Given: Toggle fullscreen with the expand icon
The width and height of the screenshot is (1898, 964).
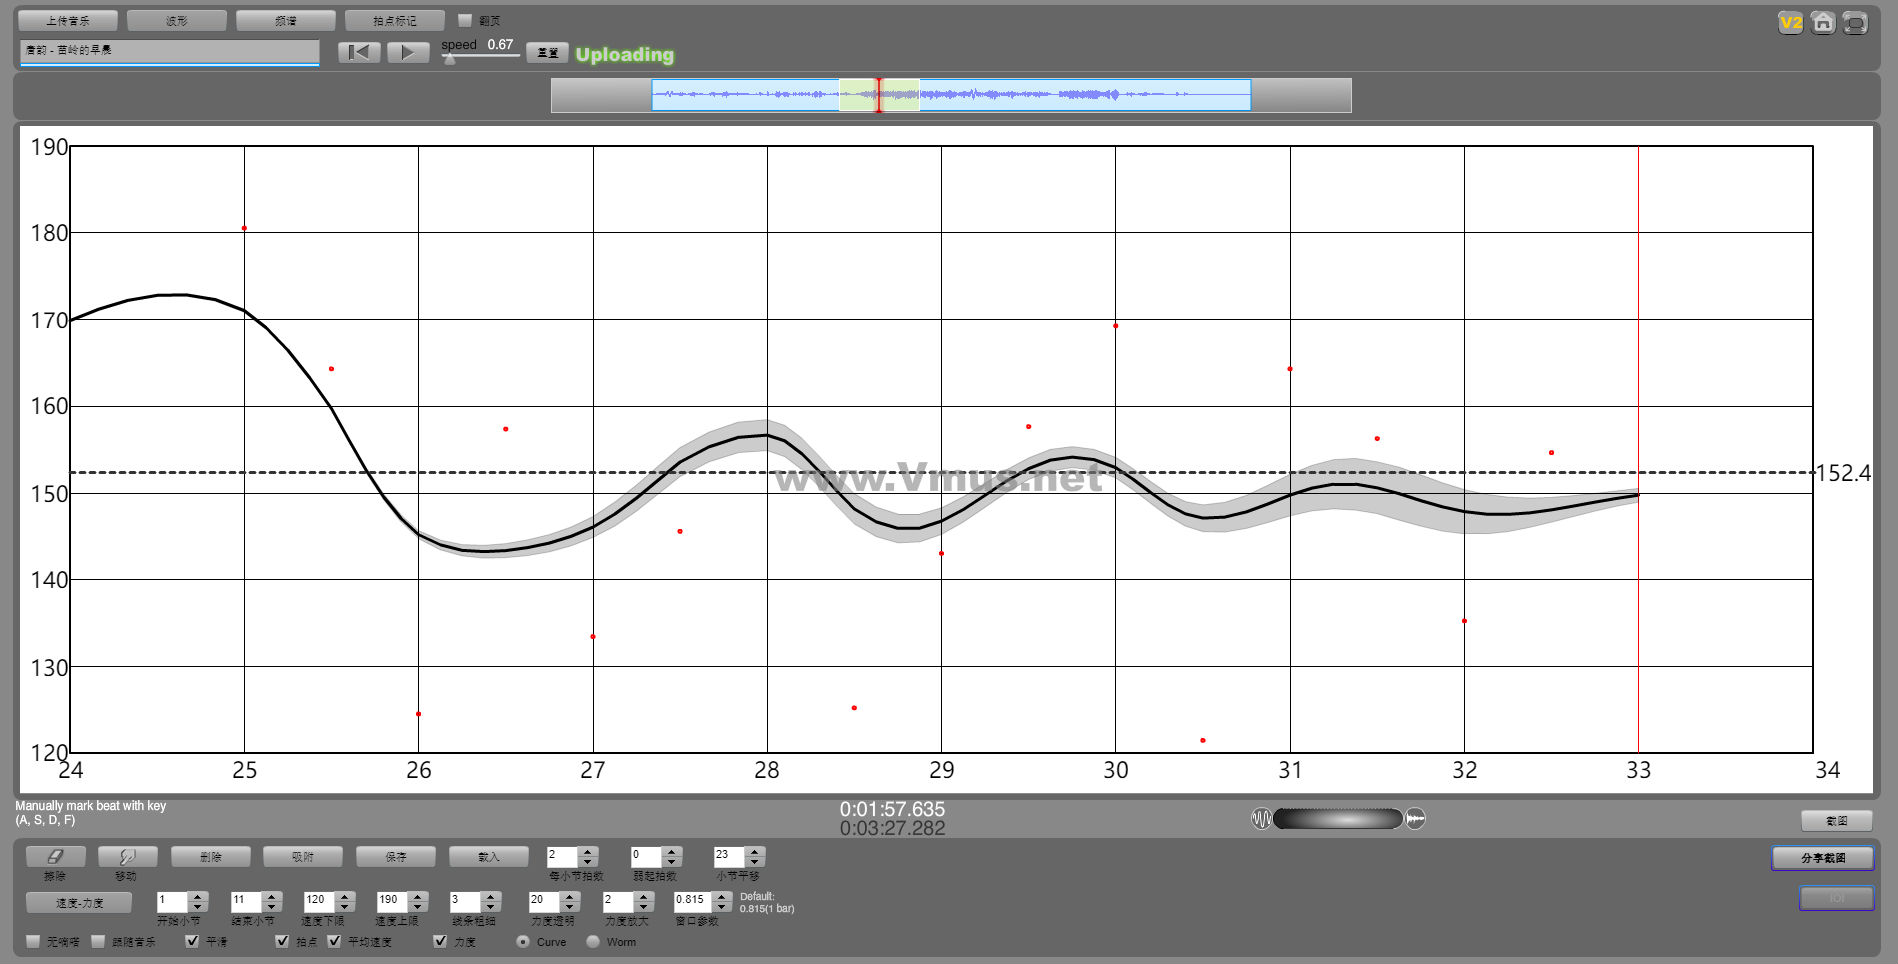Looking at the screenshot, I should click(1855, 23).
